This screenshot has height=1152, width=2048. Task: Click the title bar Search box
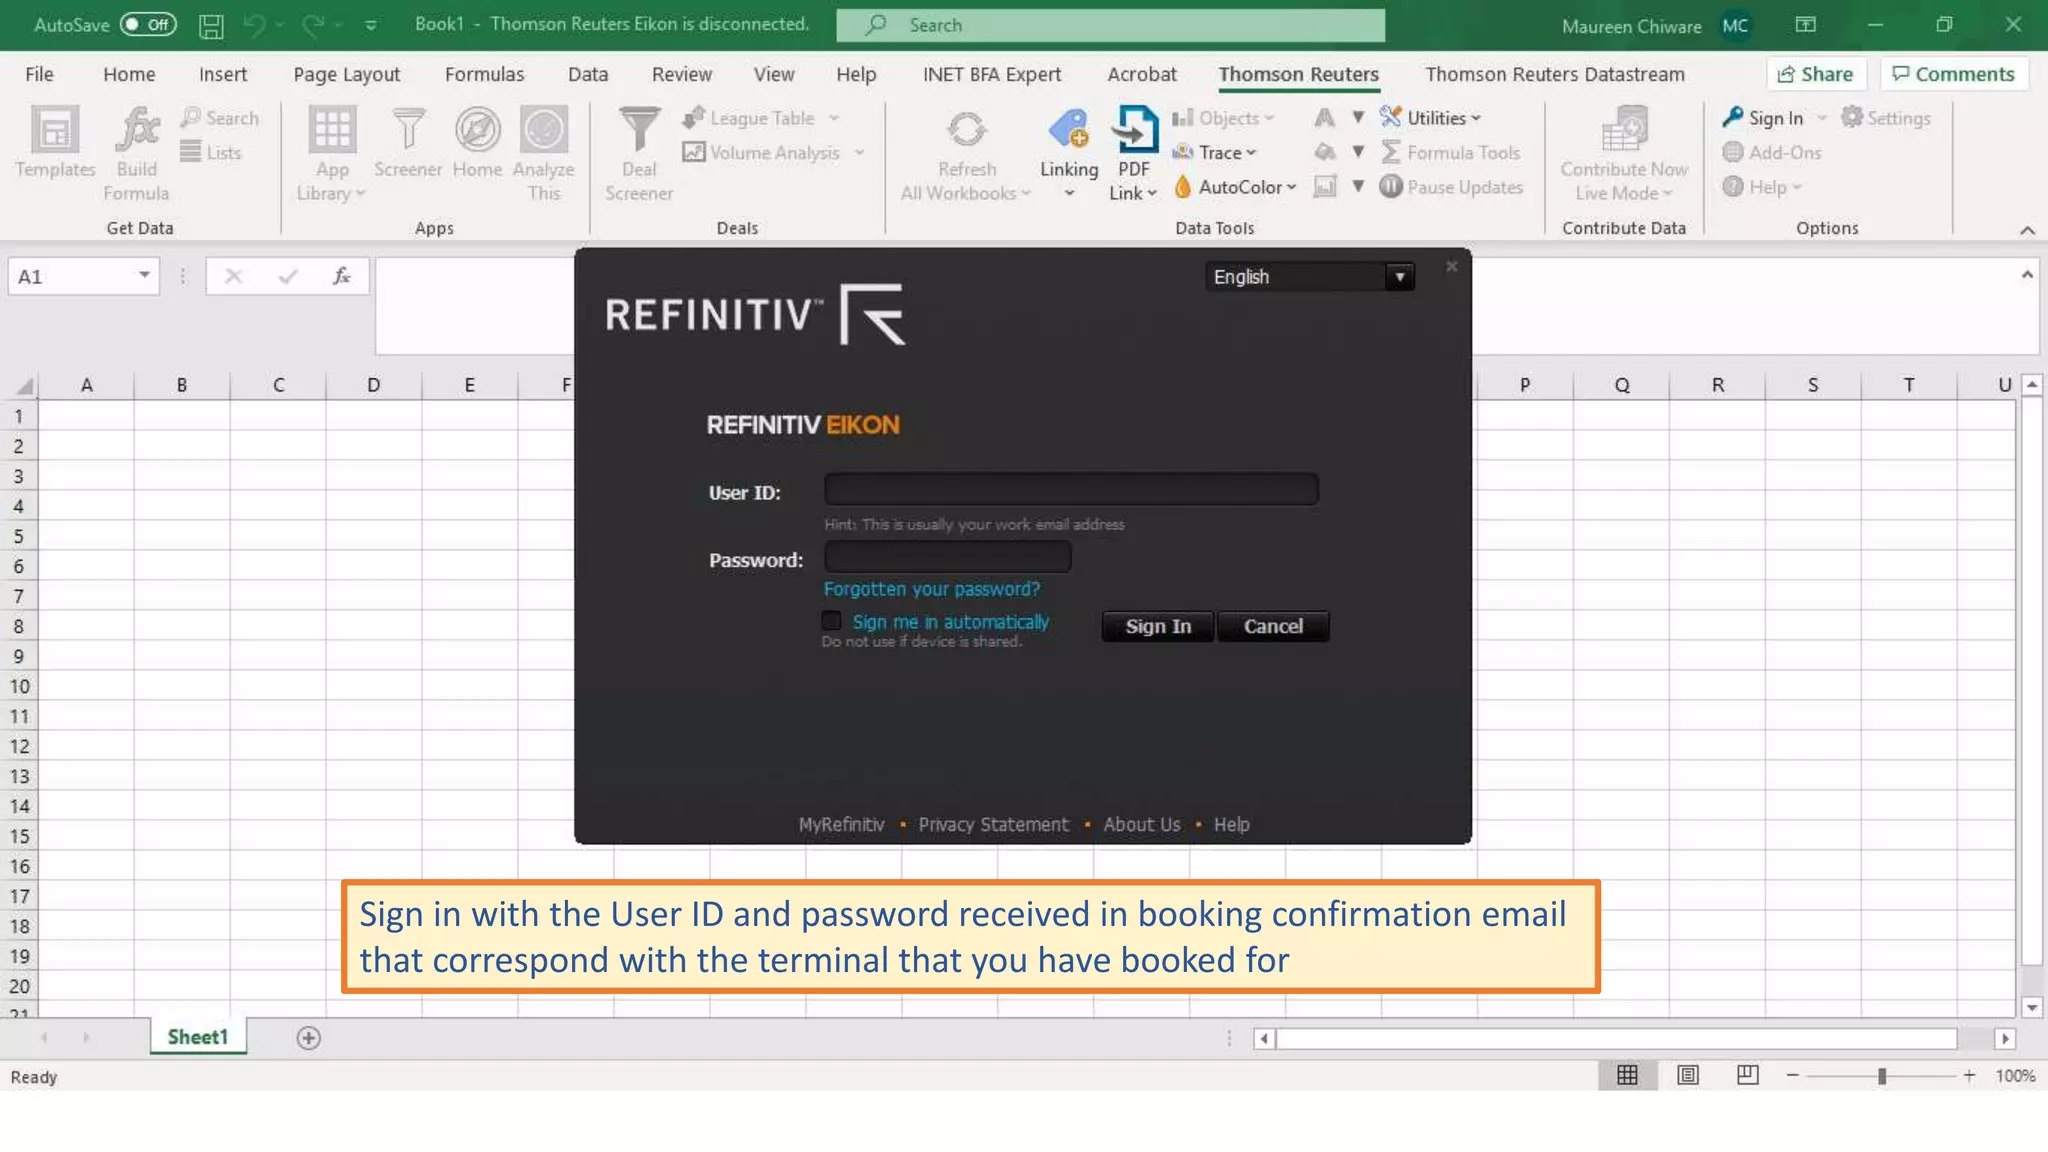[x=1110, y=25]
